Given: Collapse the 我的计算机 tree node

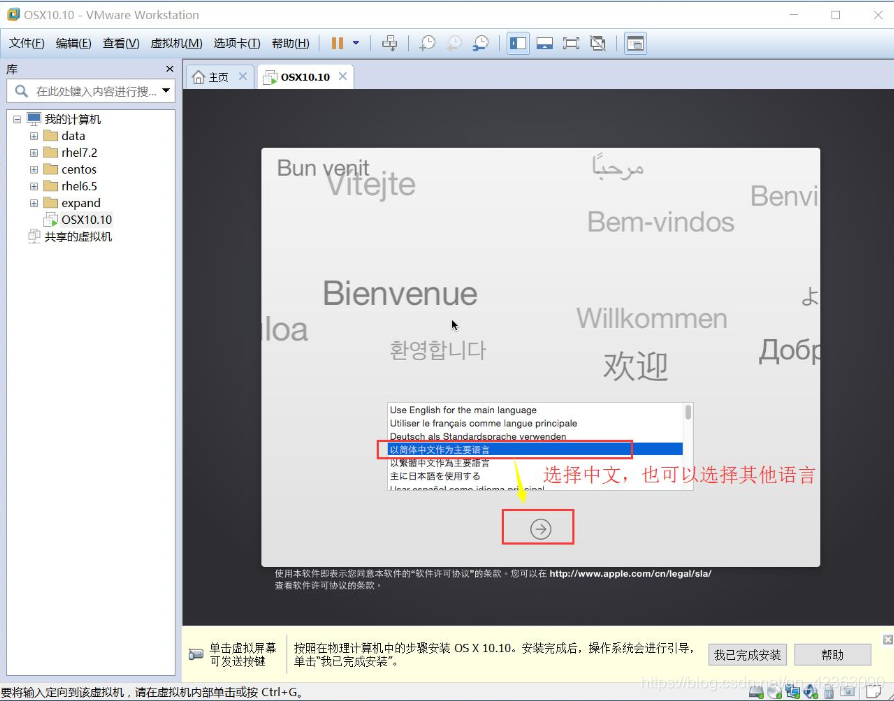Looking at the screenshot, I should (x=17, y=119).
